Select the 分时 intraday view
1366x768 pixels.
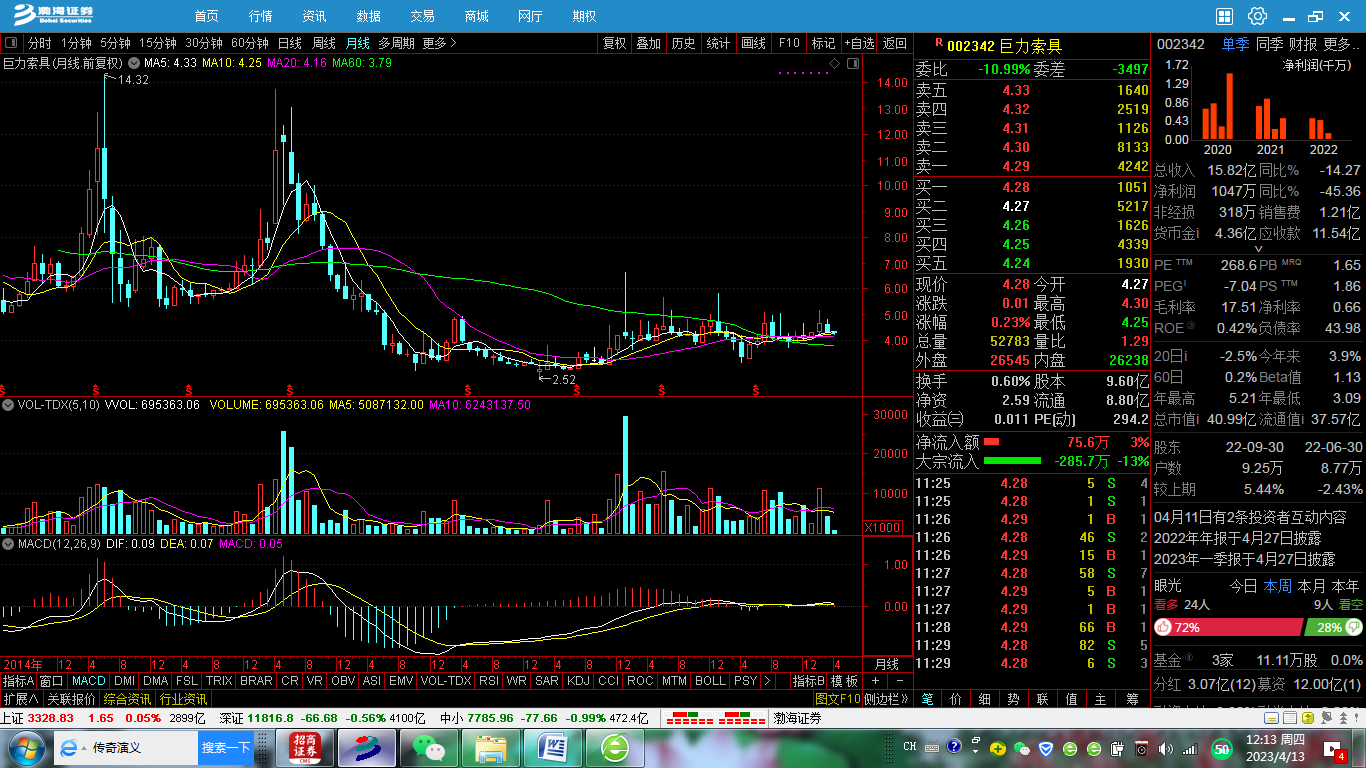coord(39,43)
